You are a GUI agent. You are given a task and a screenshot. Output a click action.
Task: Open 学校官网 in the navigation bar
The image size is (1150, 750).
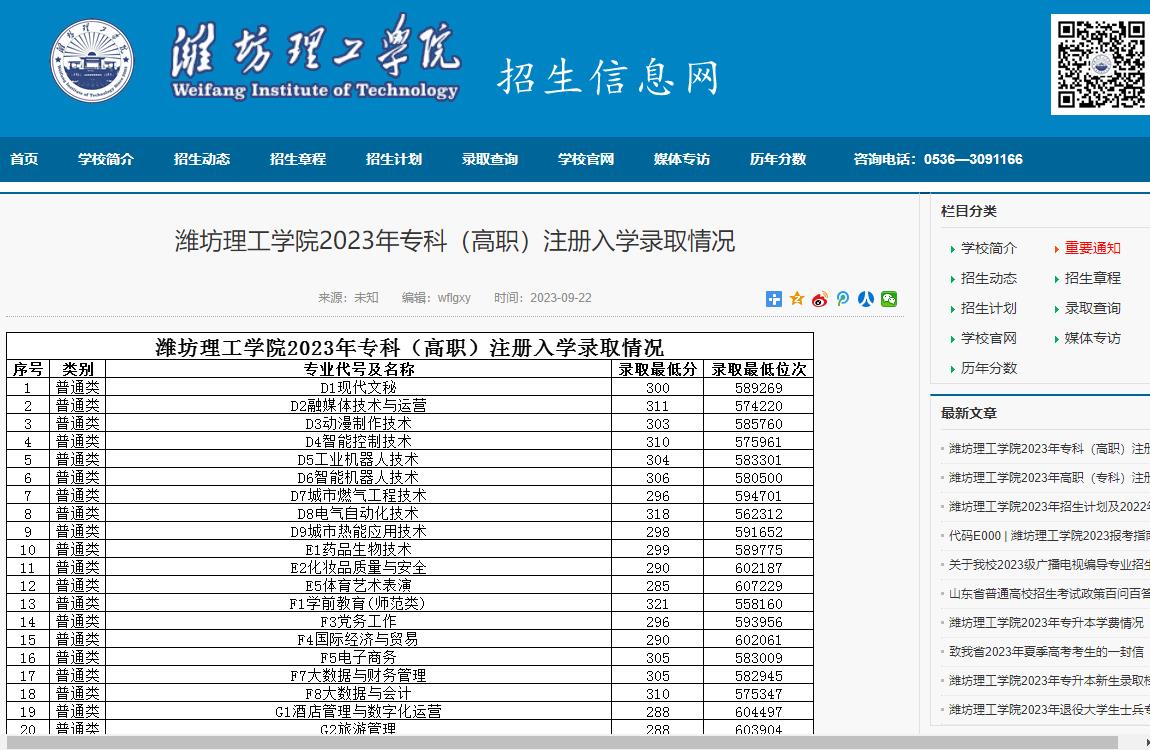[586, 159]
